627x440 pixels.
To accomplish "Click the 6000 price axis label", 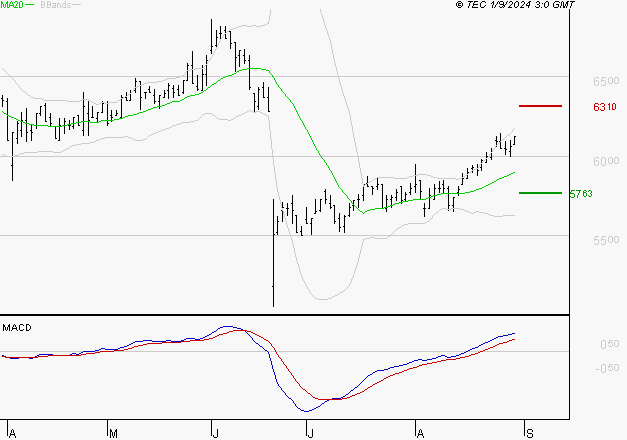I will click(x=606, y=161).
